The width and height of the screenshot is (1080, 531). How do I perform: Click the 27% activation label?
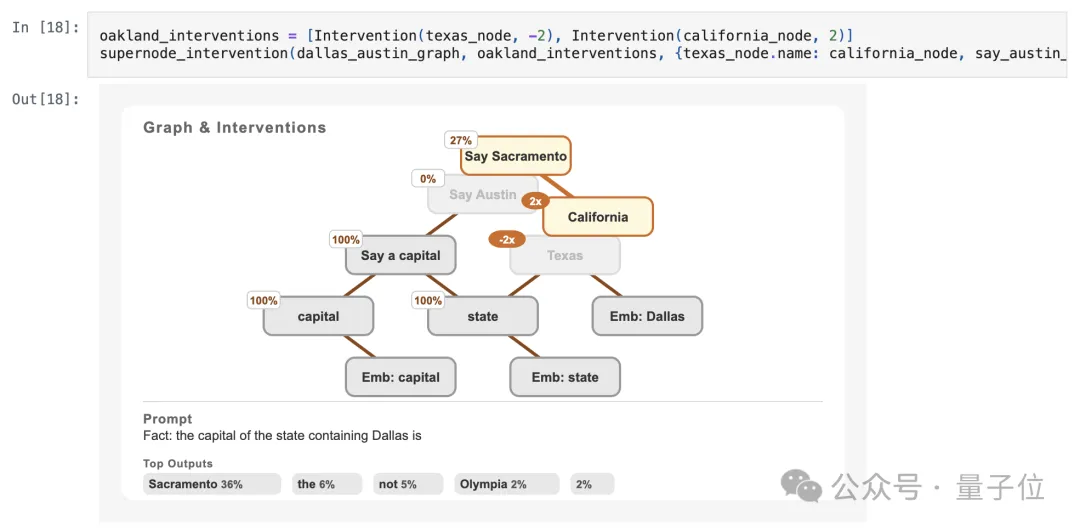tap(460, 141)
